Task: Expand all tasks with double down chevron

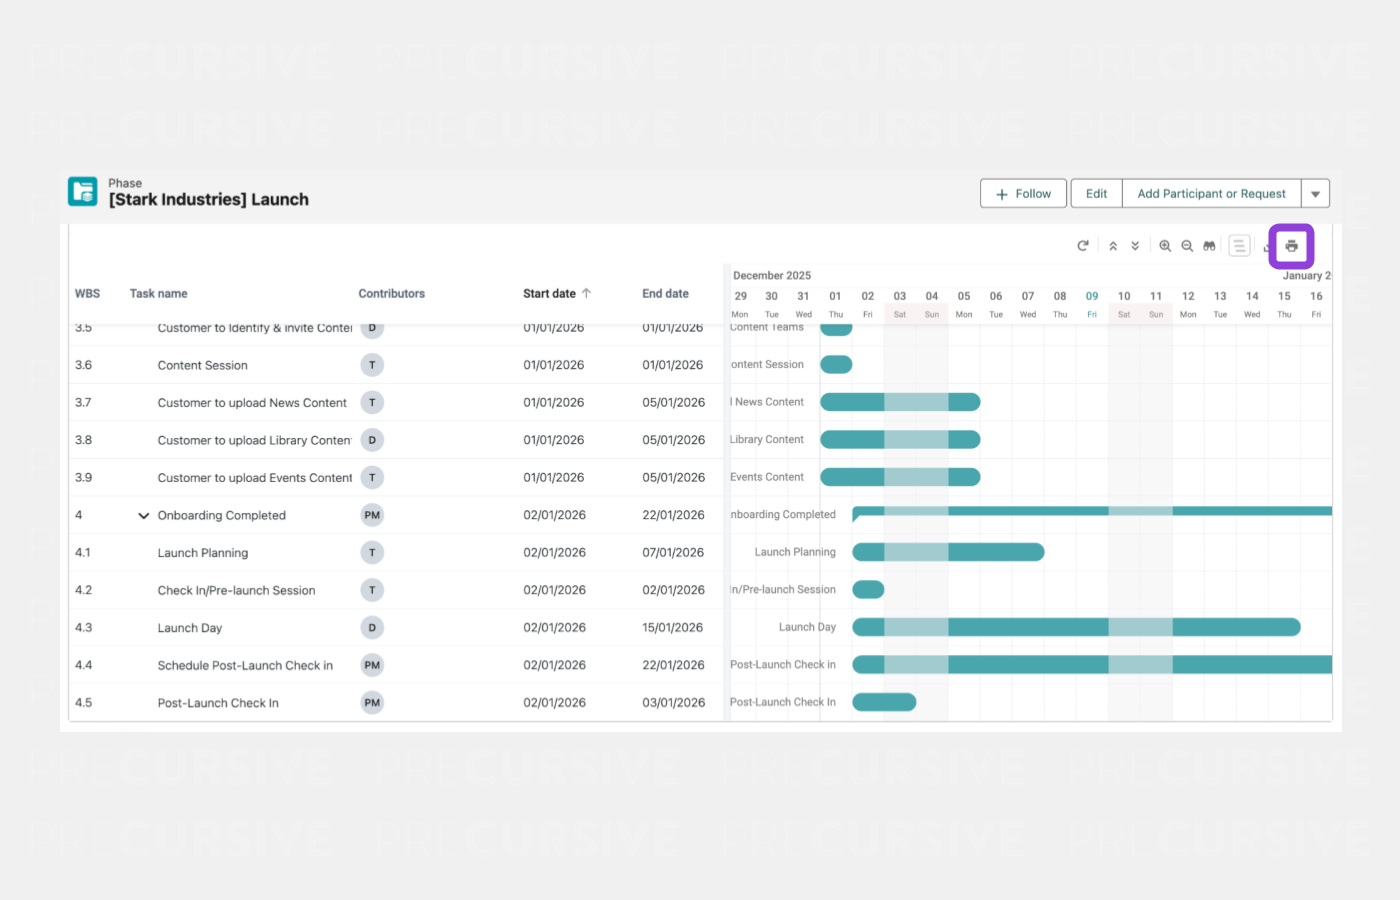Action: pos(1135,246)
